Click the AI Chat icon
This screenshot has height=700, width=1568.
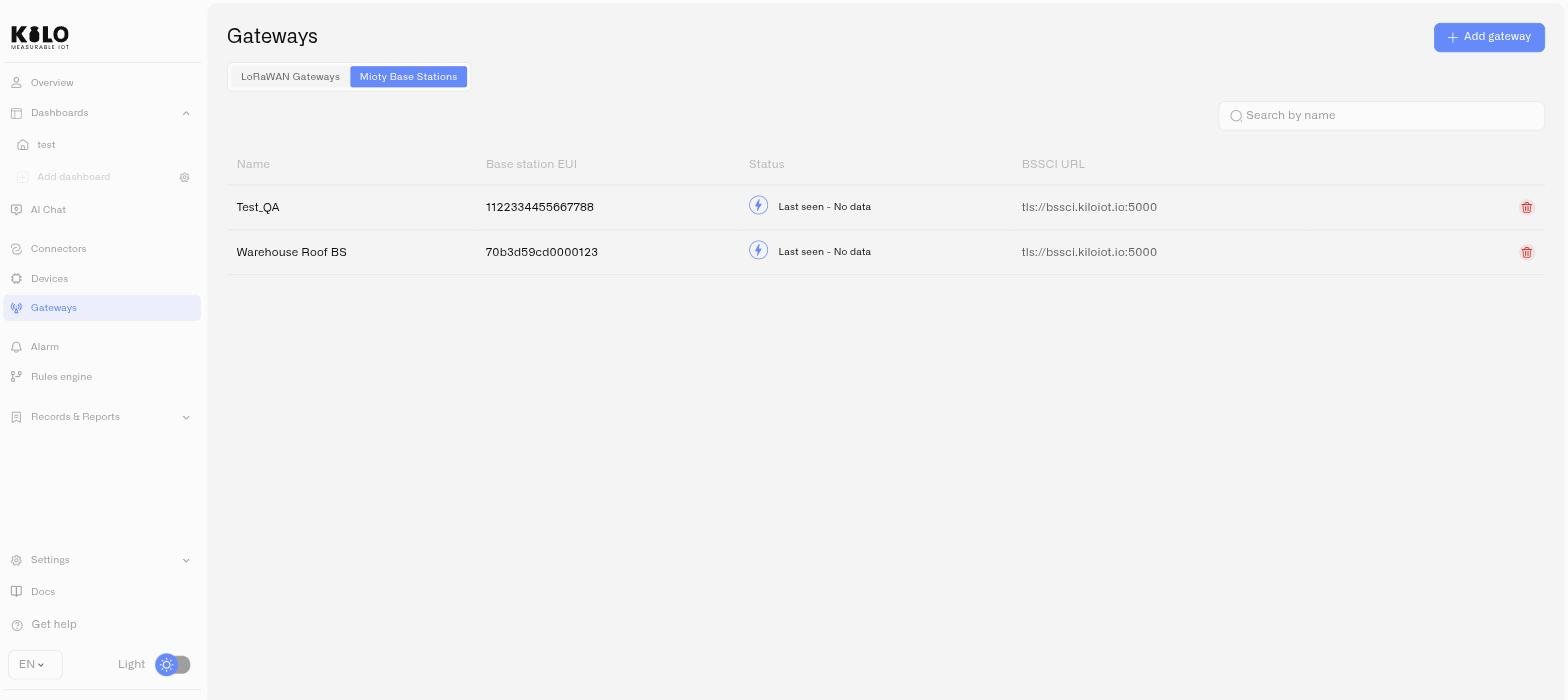(16, 210)
